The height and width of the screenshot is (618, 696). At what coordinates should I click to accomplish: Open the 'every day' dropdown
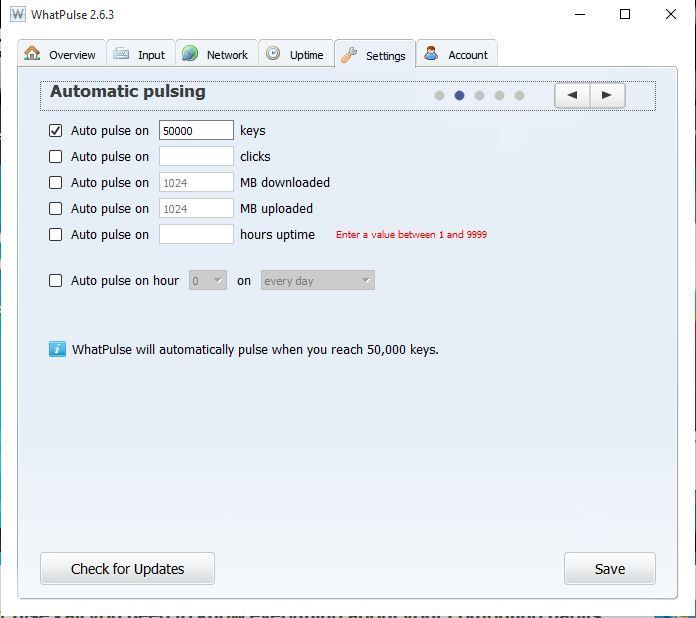(318, 281)
